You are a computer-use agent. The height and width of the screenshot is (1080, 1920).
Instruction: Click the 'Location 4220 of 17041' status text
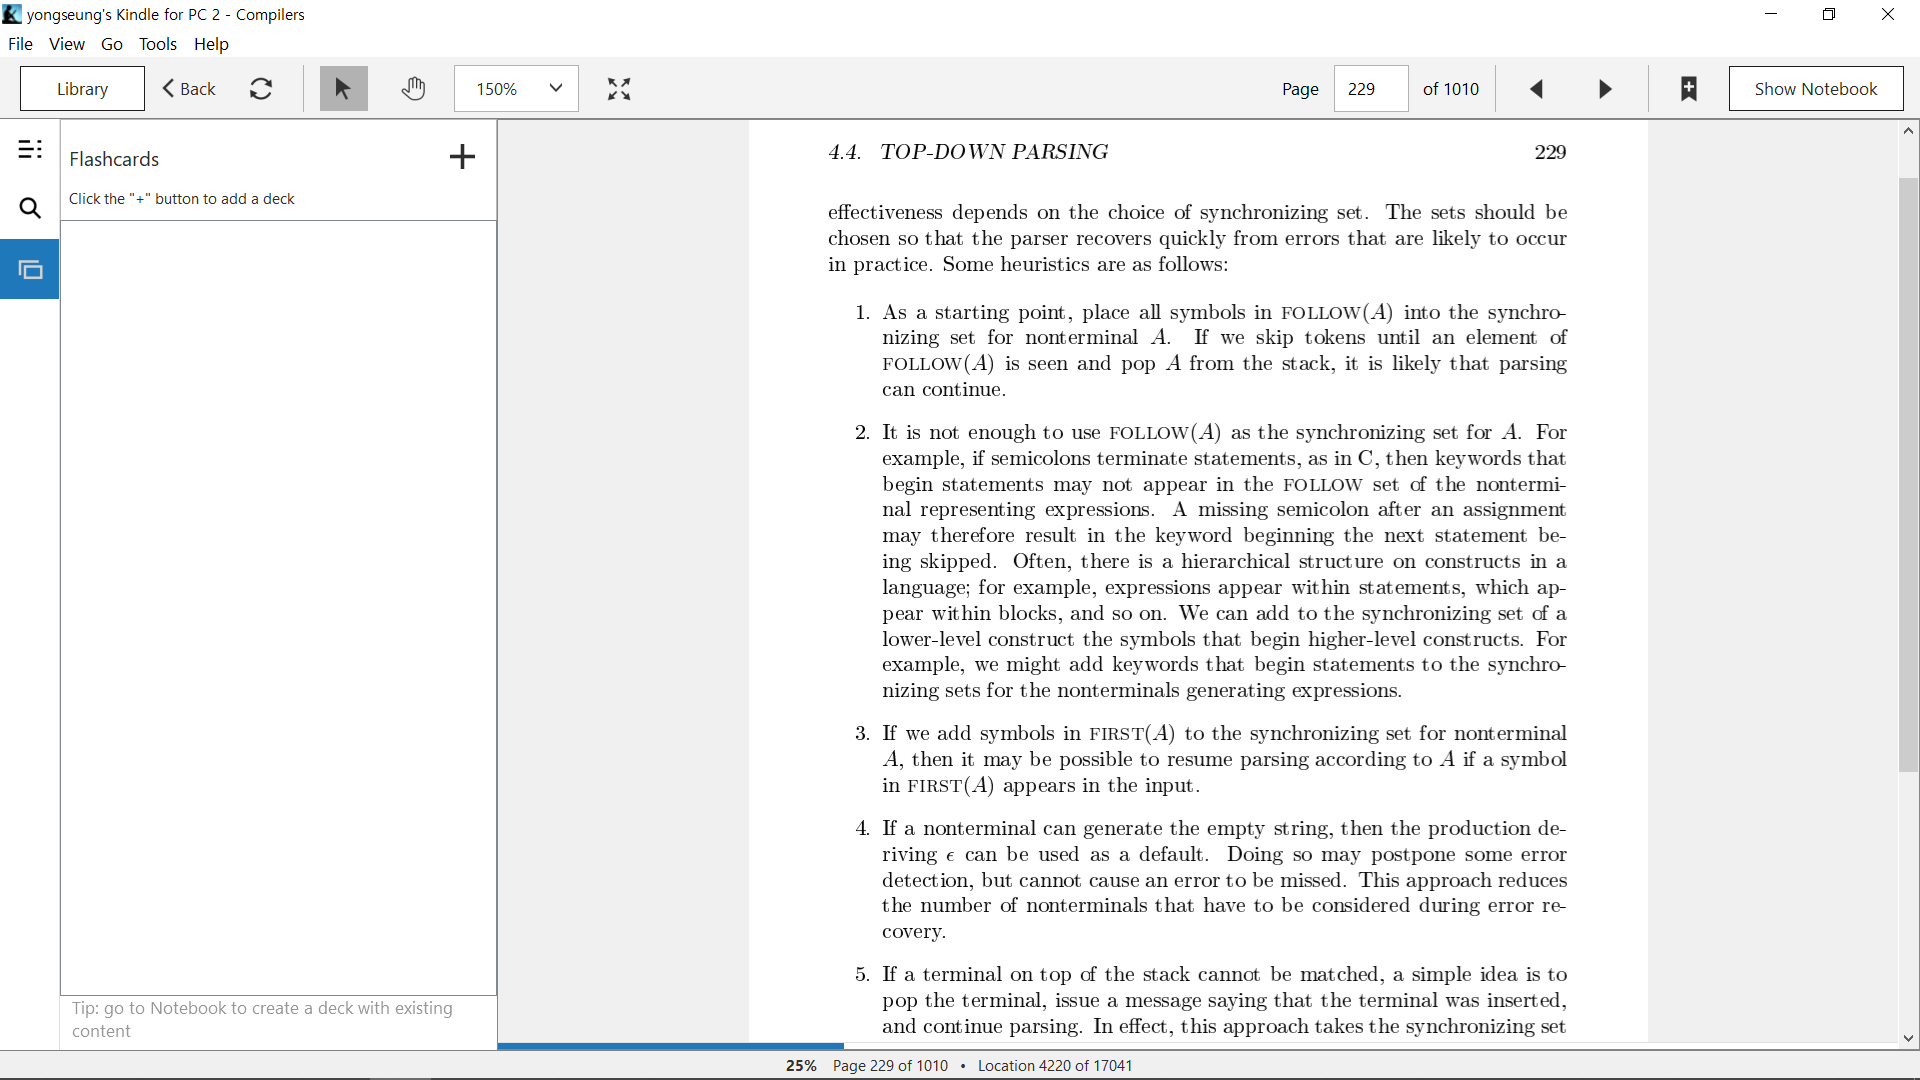coord(1055,1066)
